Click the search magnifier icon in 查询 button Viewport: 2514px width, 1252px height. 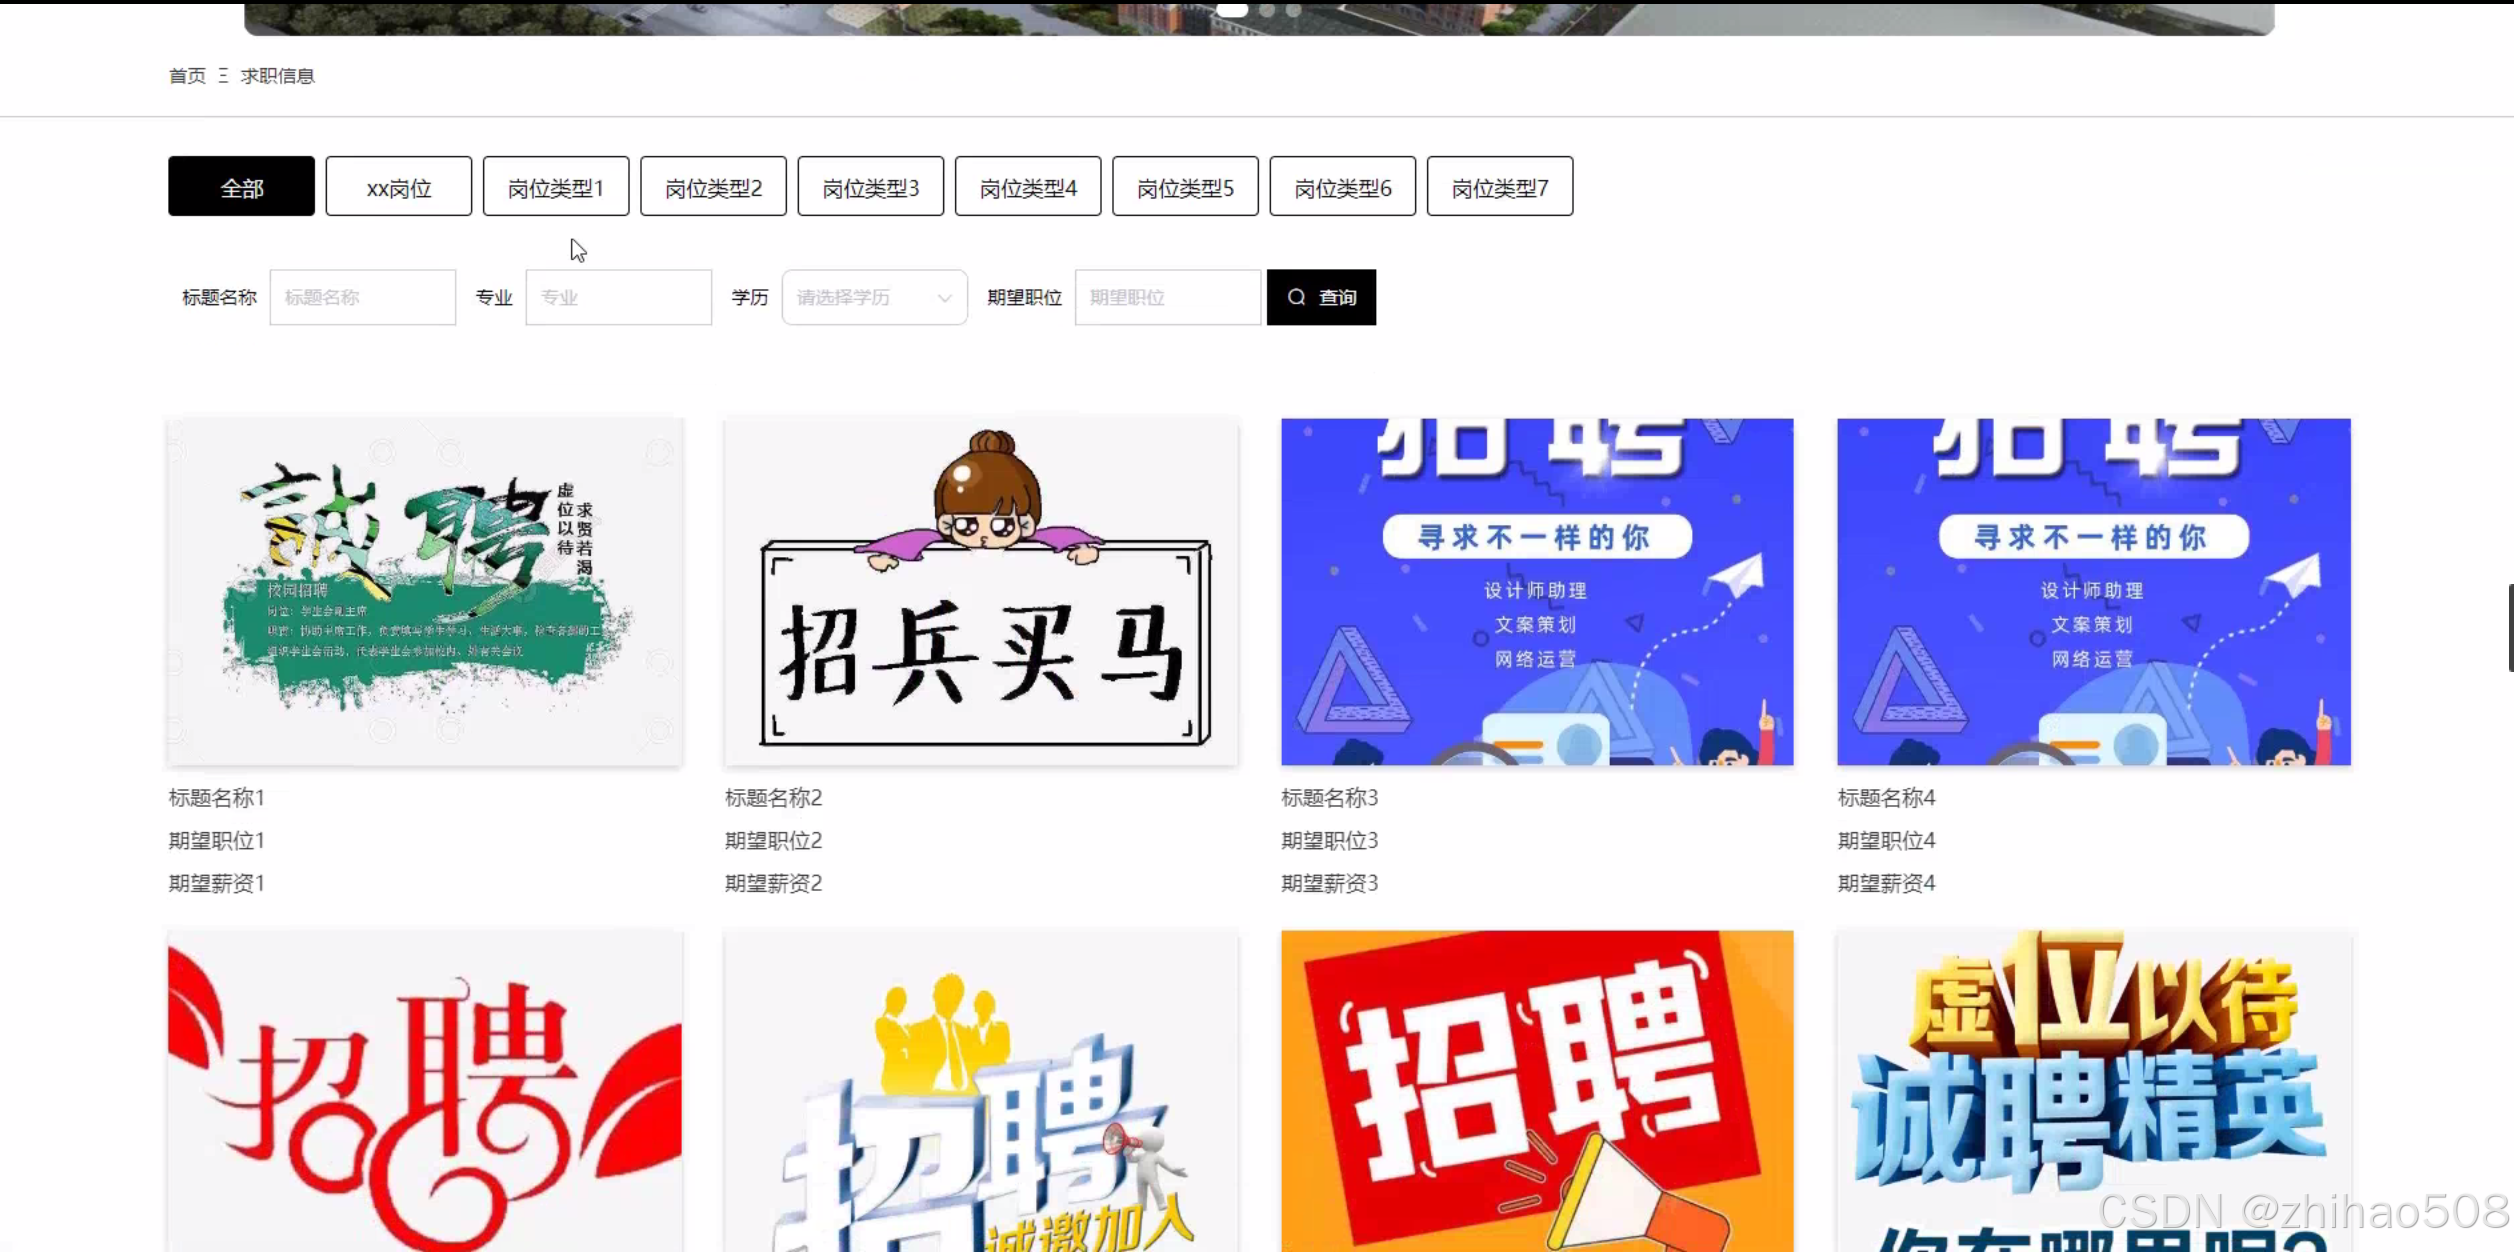(1296, 297)
